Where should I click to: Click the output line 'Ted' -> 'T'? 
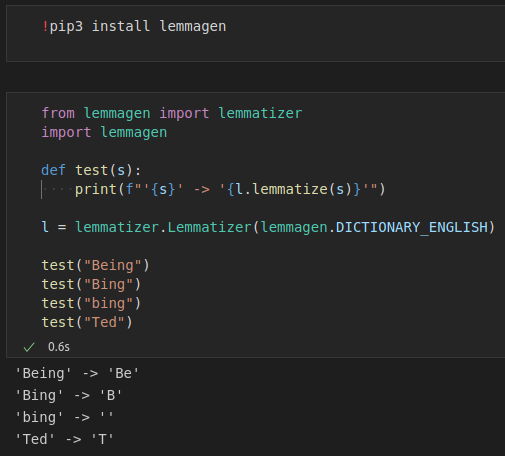64,439
